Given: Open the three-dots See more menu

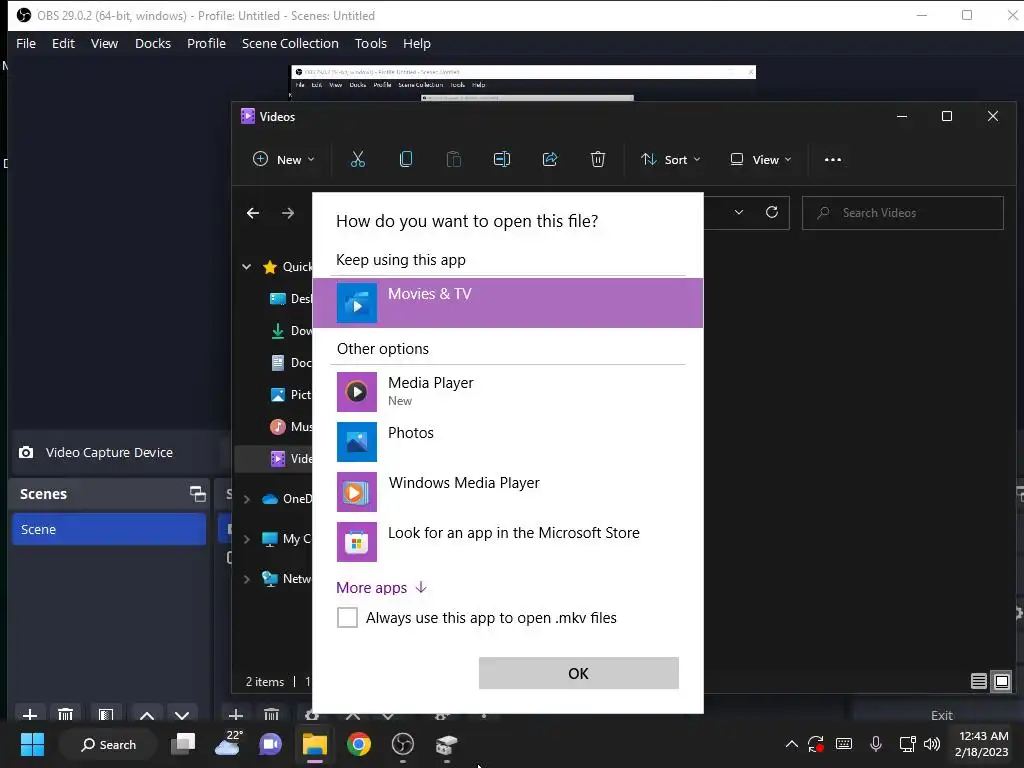Looking at the screenshot, I should click(833, 159).
